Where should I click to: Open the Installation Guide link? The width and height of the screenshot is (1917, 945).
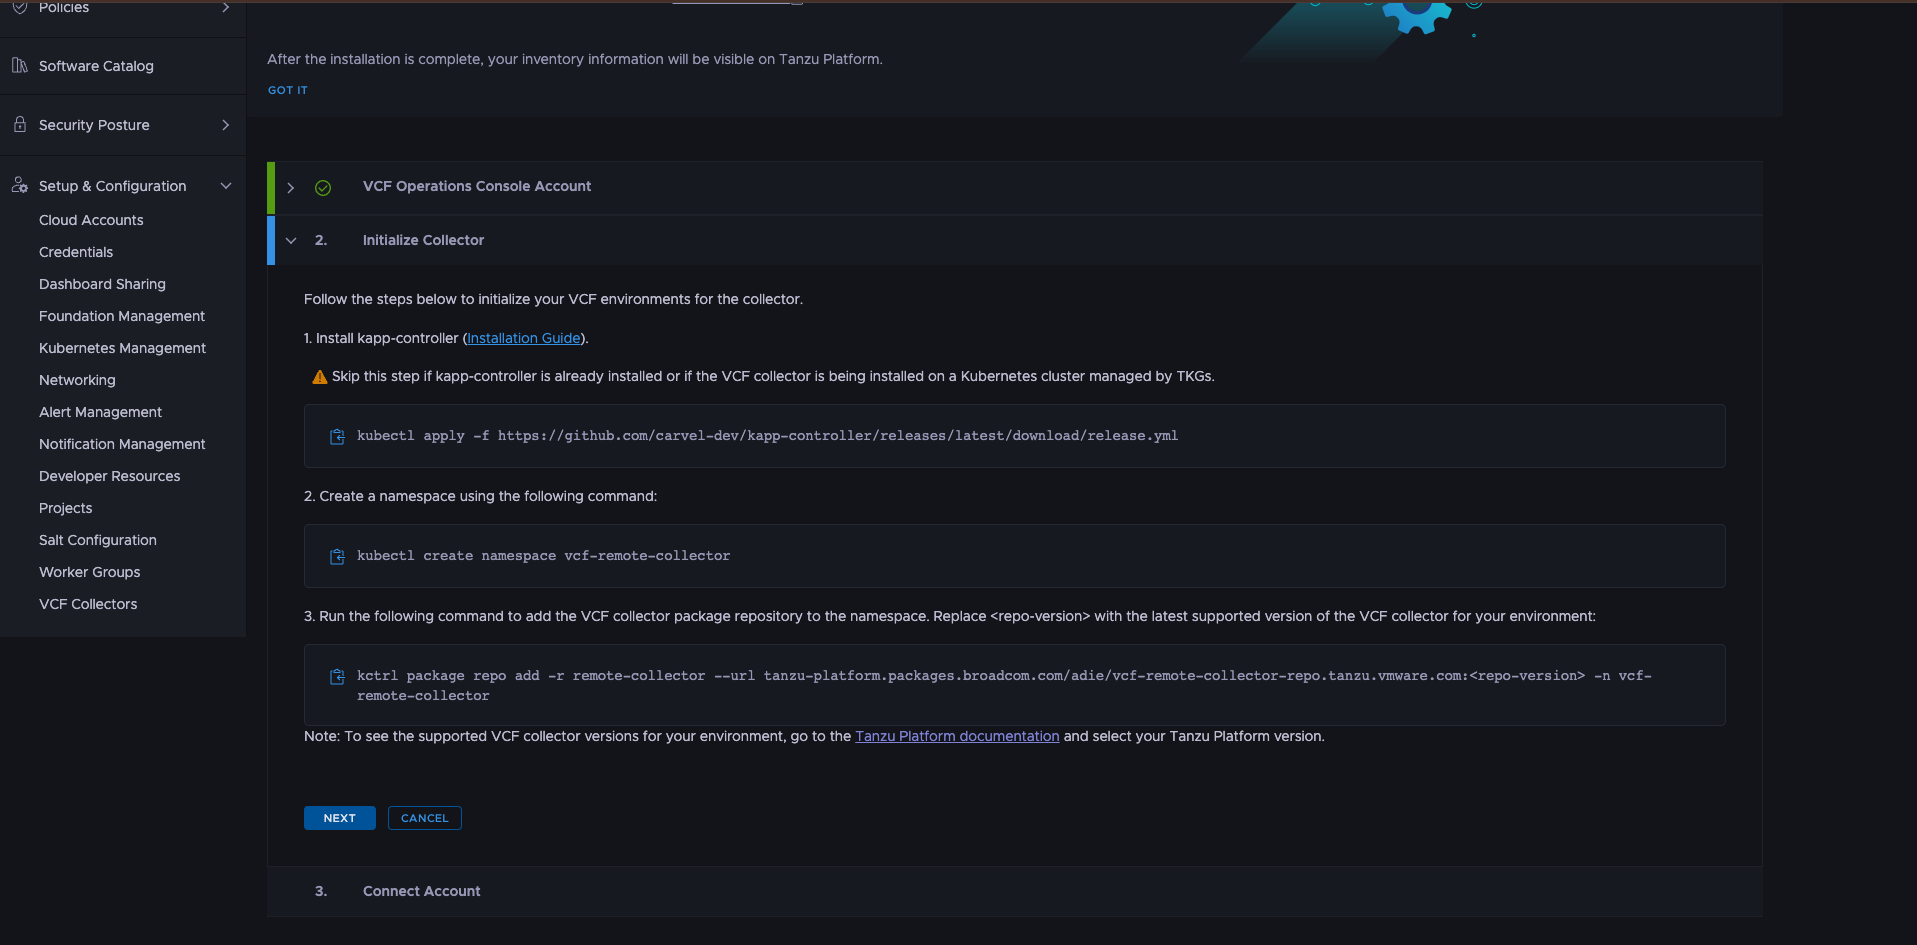click(524, 338)
